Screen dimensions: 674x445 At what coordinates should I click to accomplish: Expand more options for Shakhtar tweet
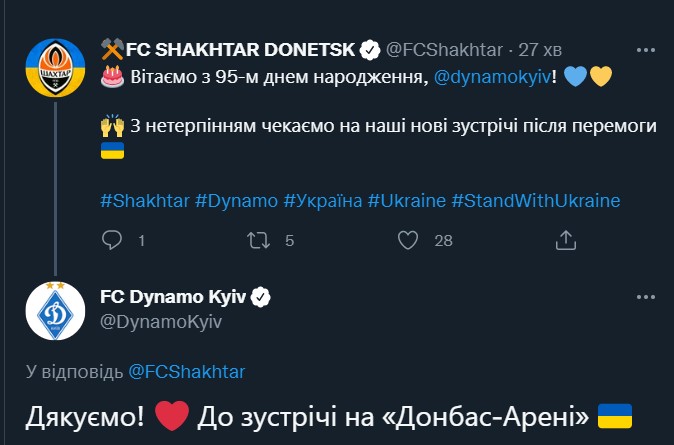646,50
